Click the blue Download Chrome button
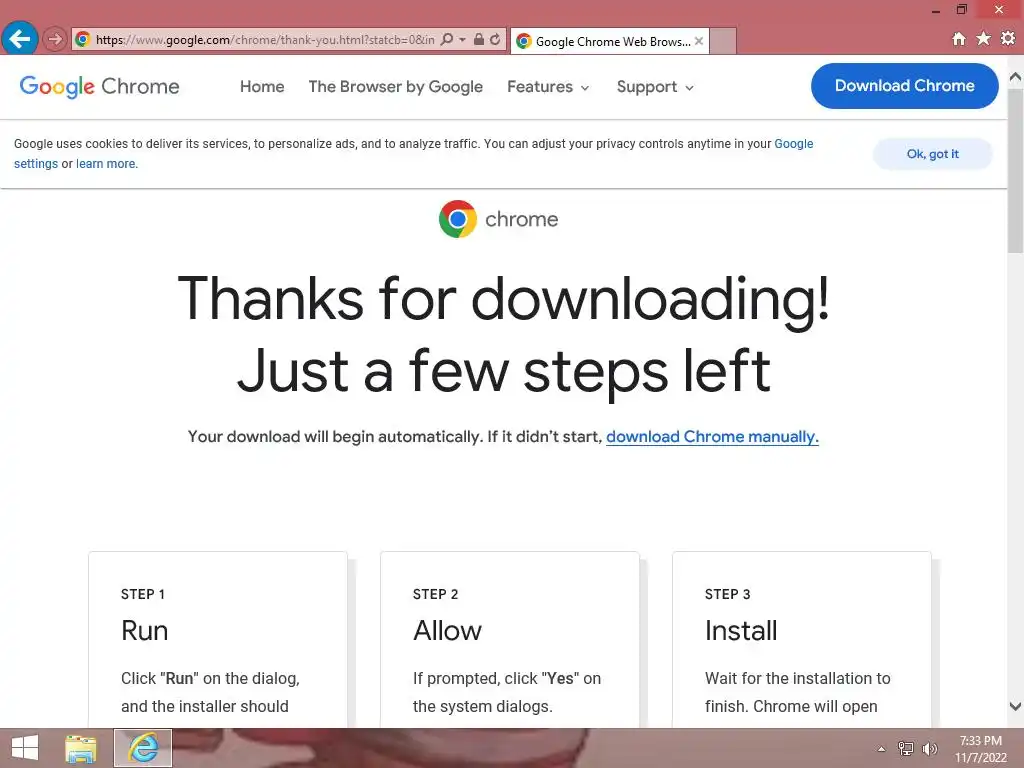This screenshot has width=1024, height=768. pyautogui.click(x=904, y=86)
